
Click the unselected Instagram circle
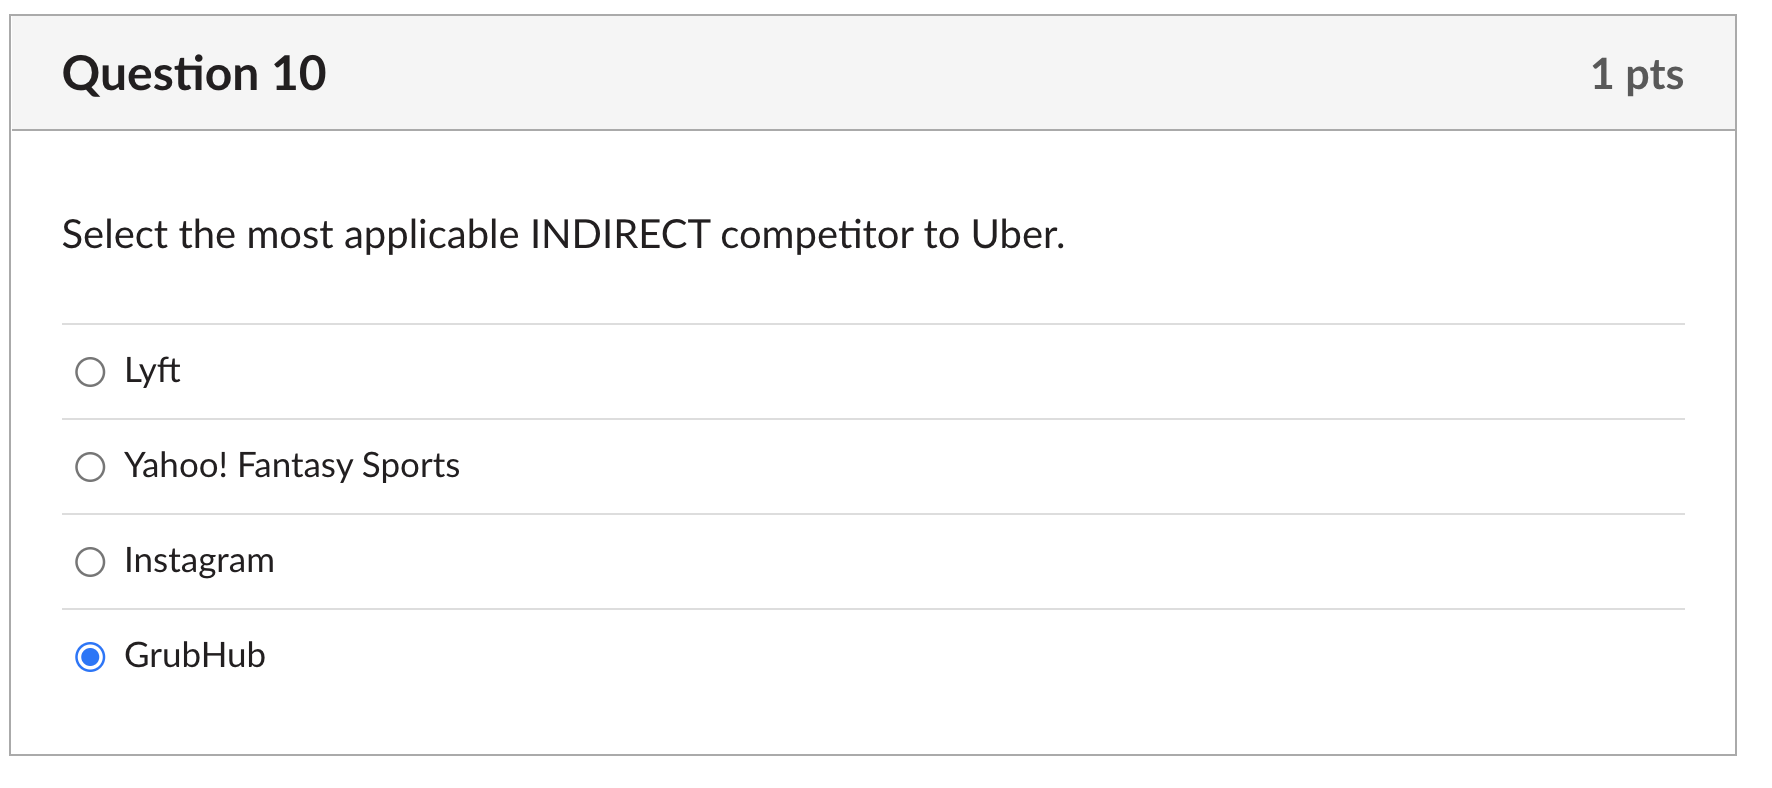tap(90, 561)
